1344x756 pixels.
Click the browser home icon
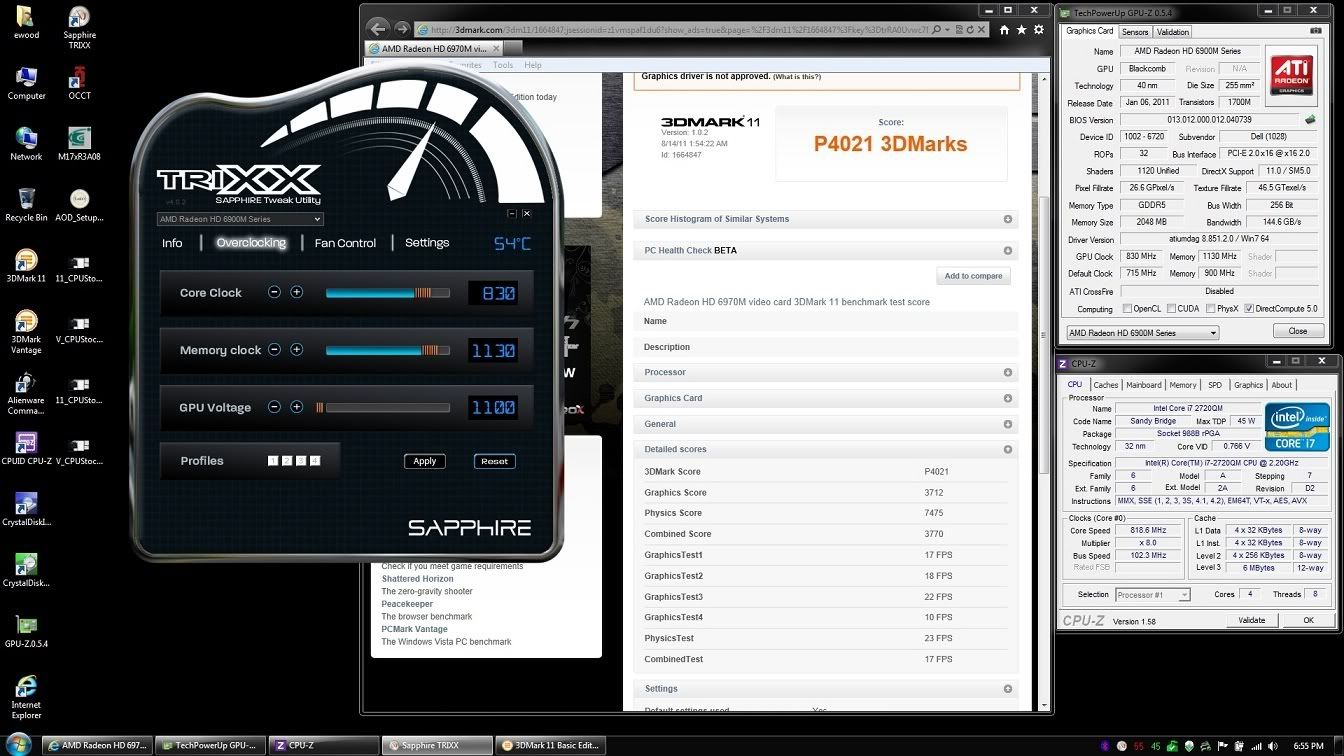coord(1005,30)
